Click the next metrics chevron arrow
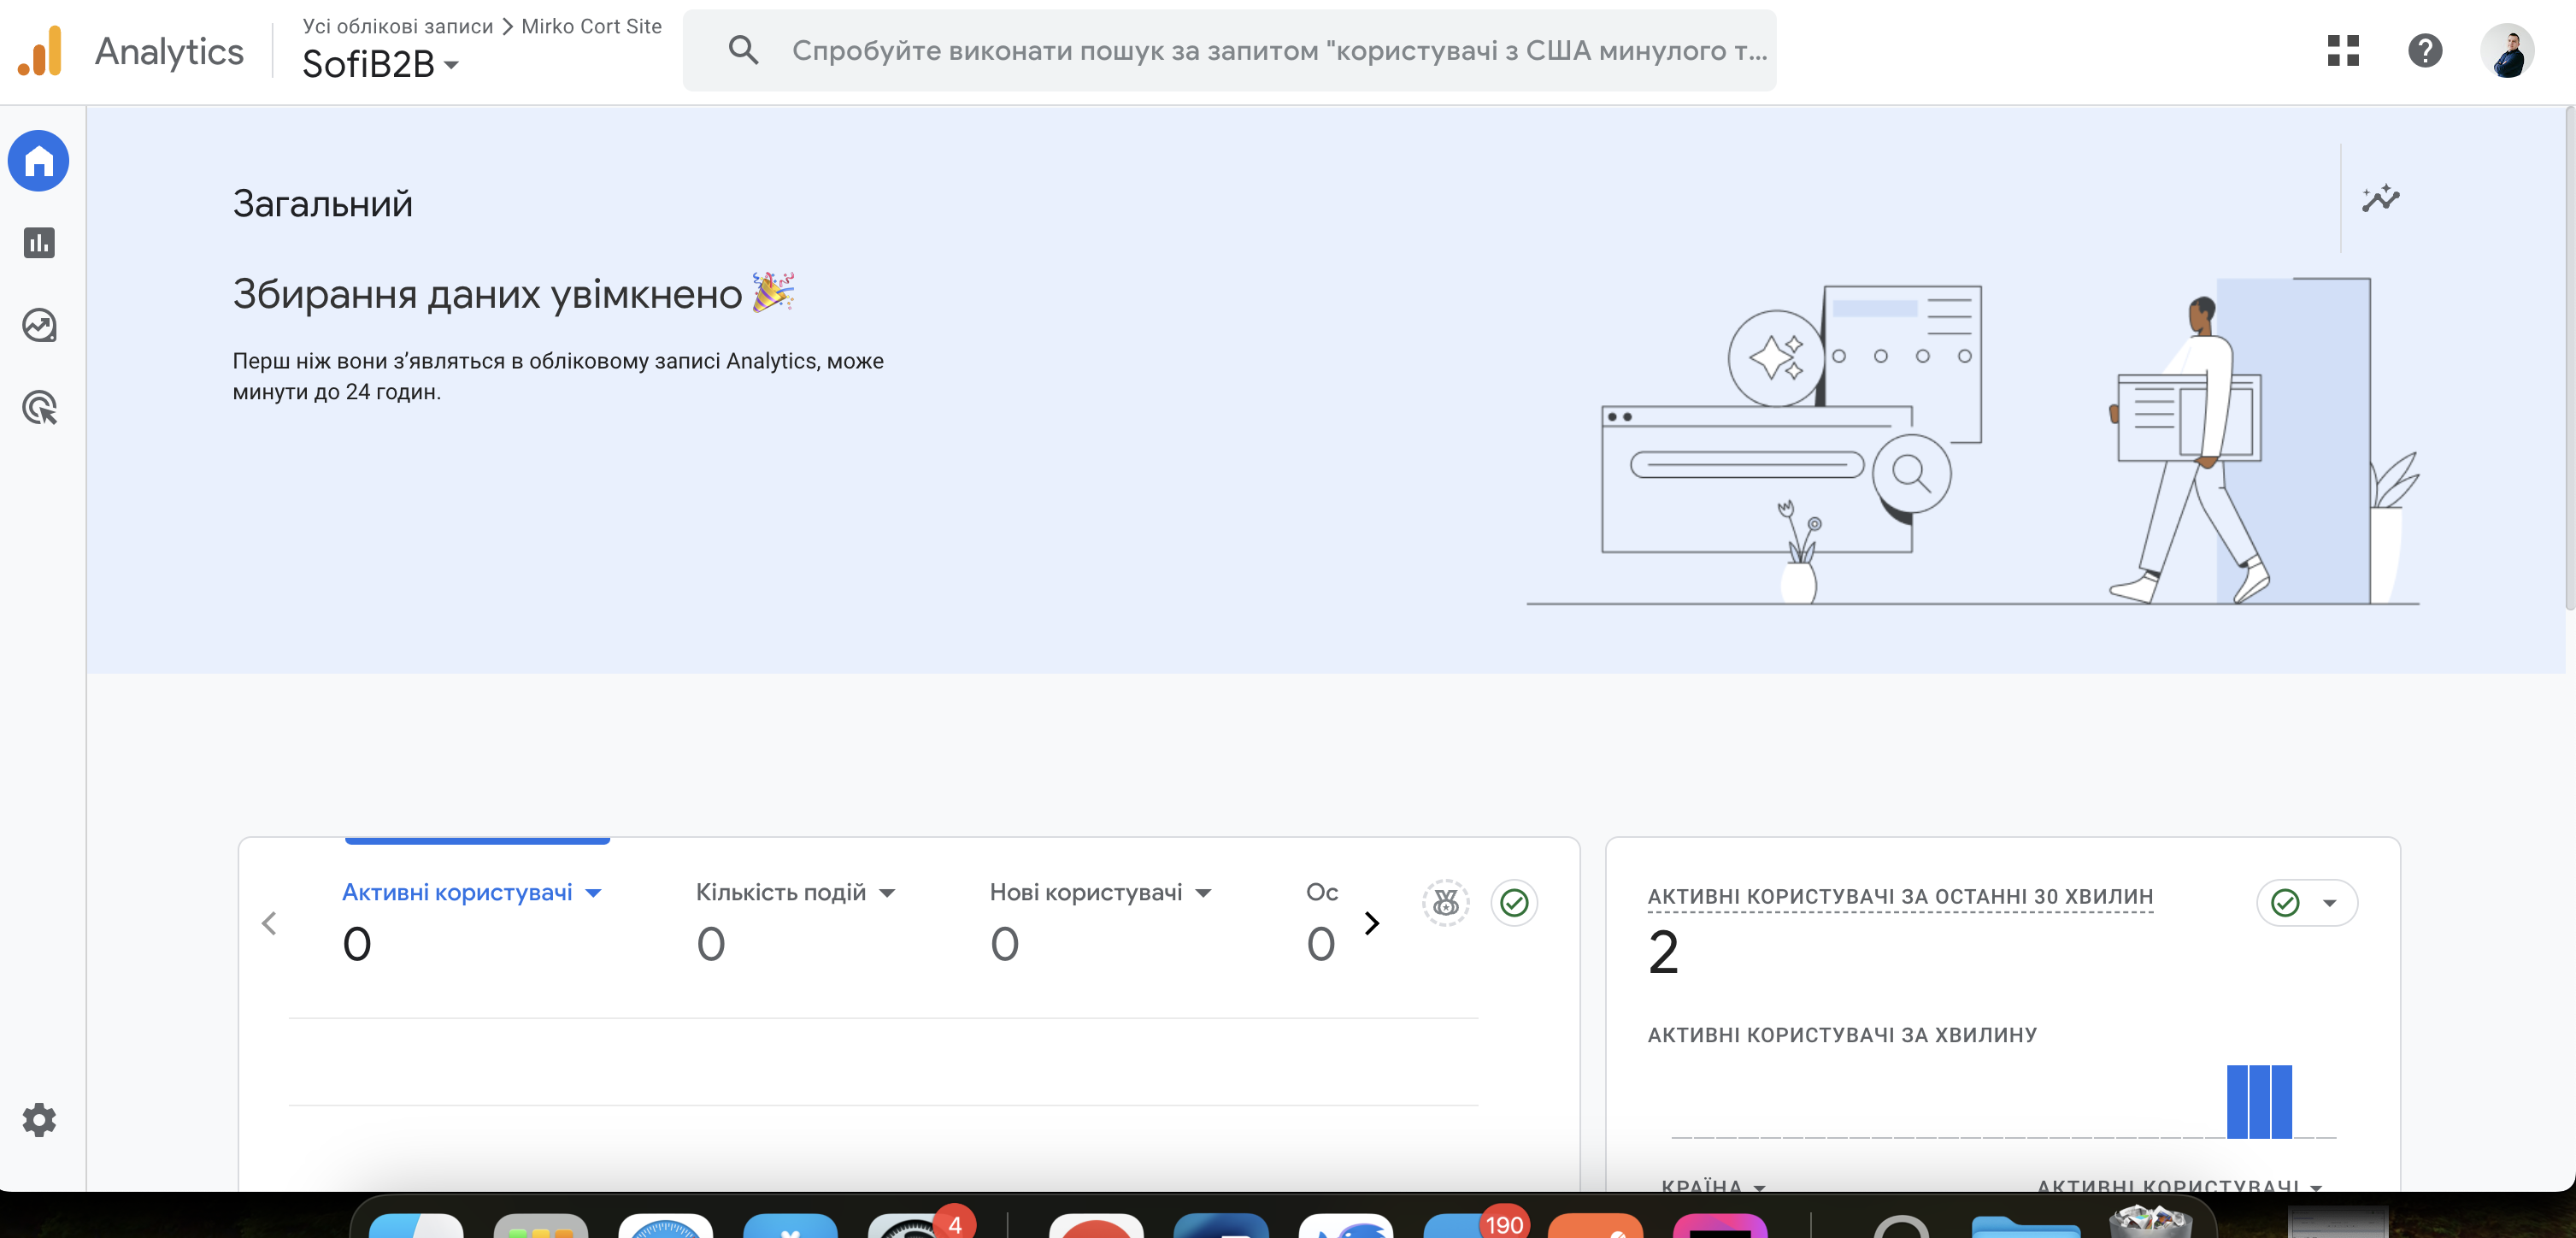Screen dimensions: 2576x1238 (x=1372, y=923)
